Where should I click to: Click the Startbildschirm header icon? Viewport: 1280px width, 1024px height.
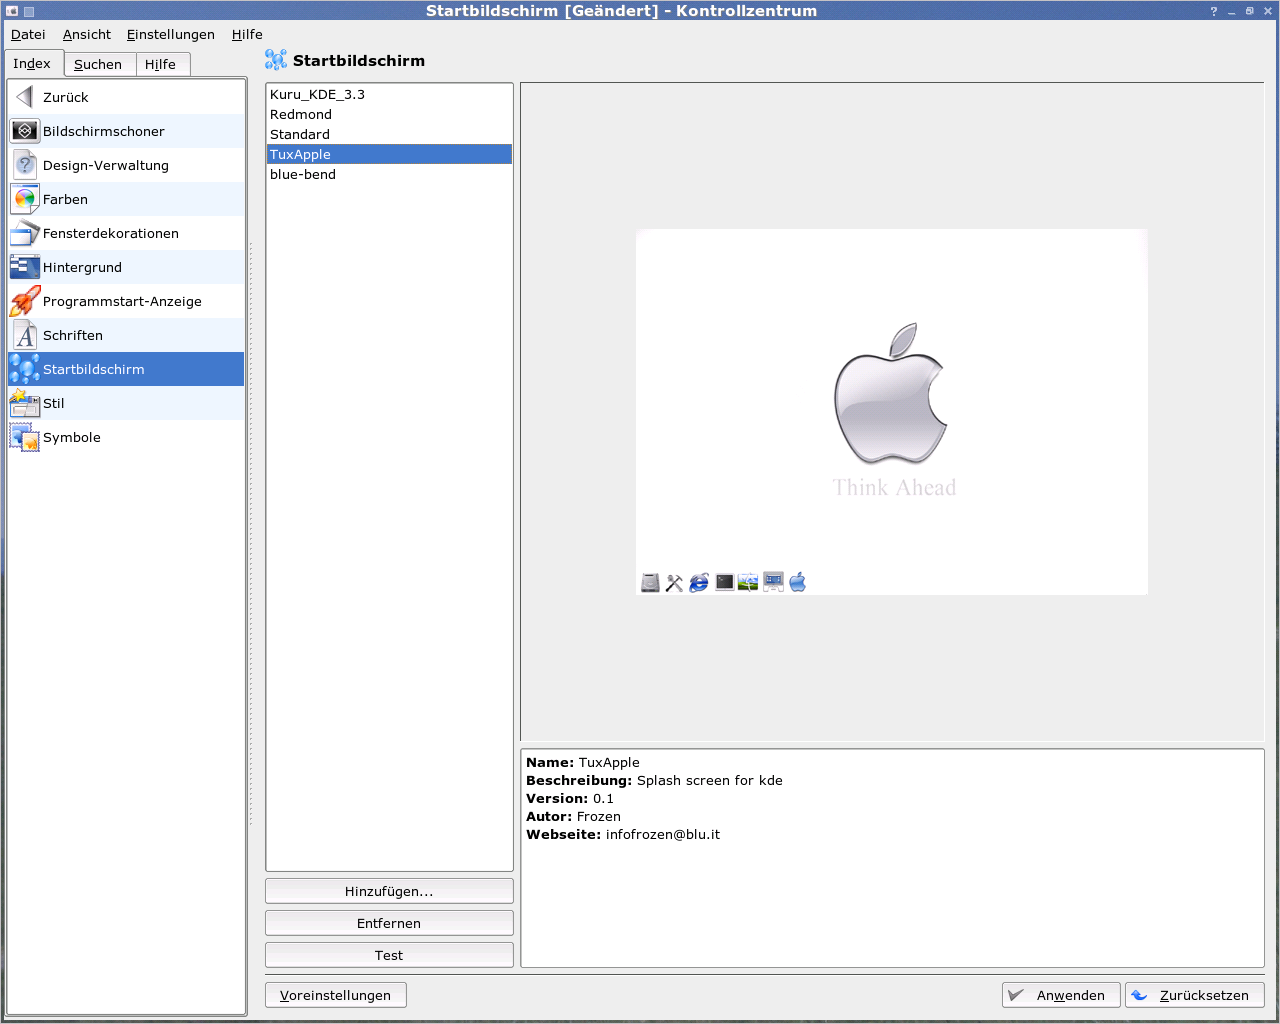[x=276, y=60]
